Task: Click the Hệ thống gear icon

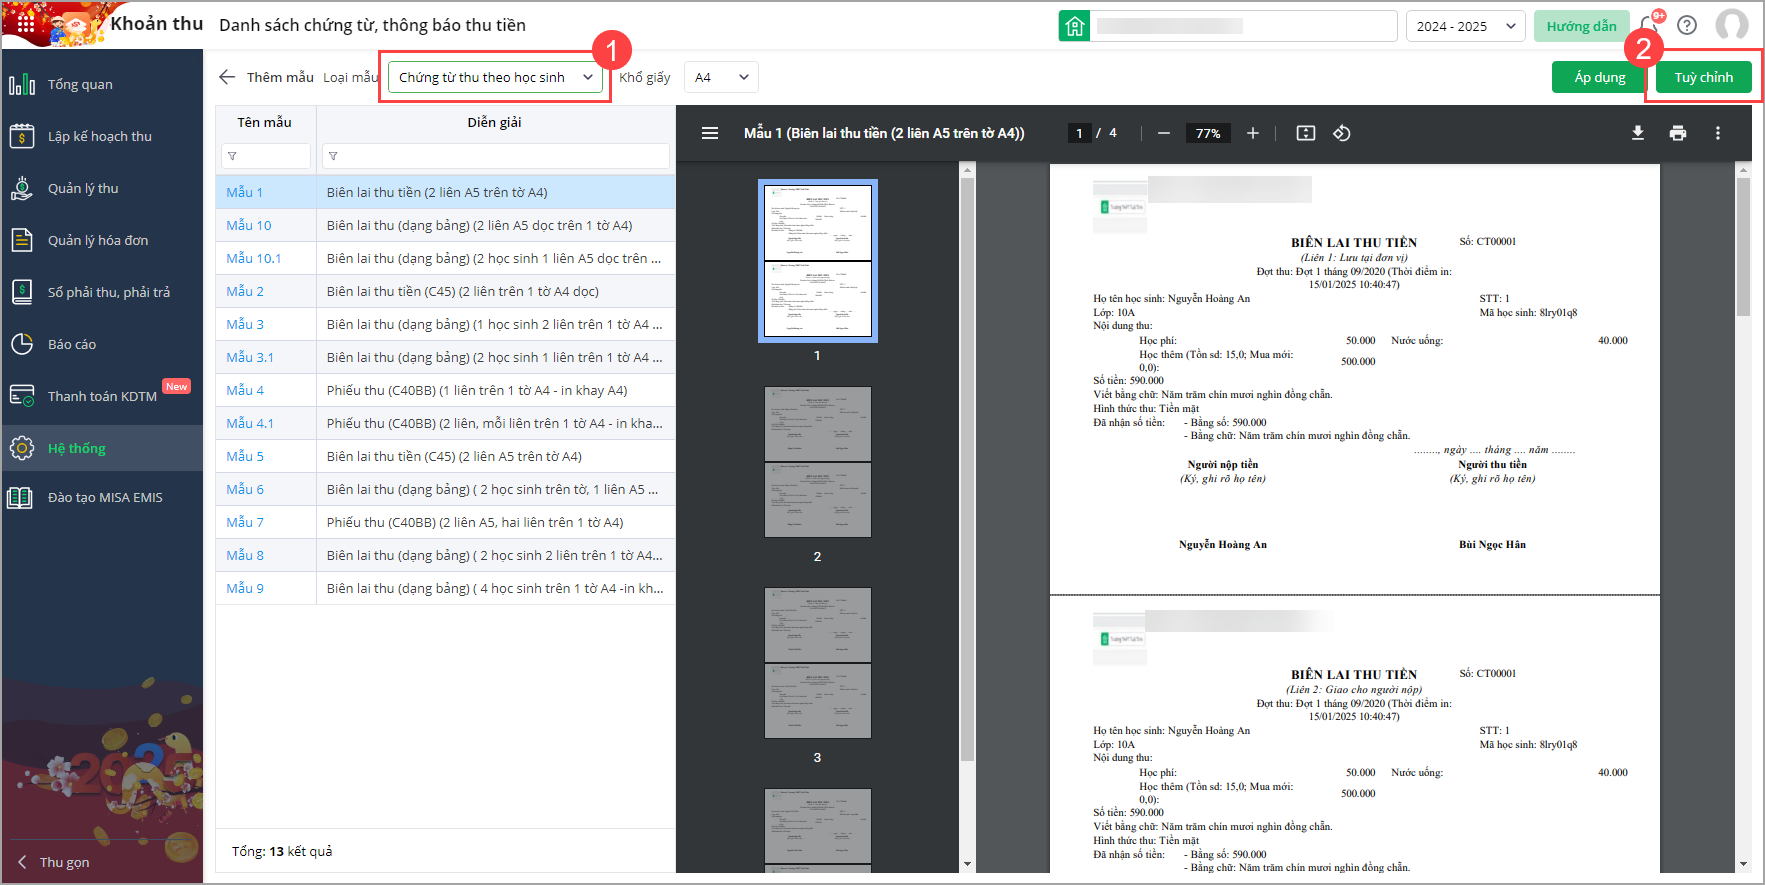Action: [22, 448]
